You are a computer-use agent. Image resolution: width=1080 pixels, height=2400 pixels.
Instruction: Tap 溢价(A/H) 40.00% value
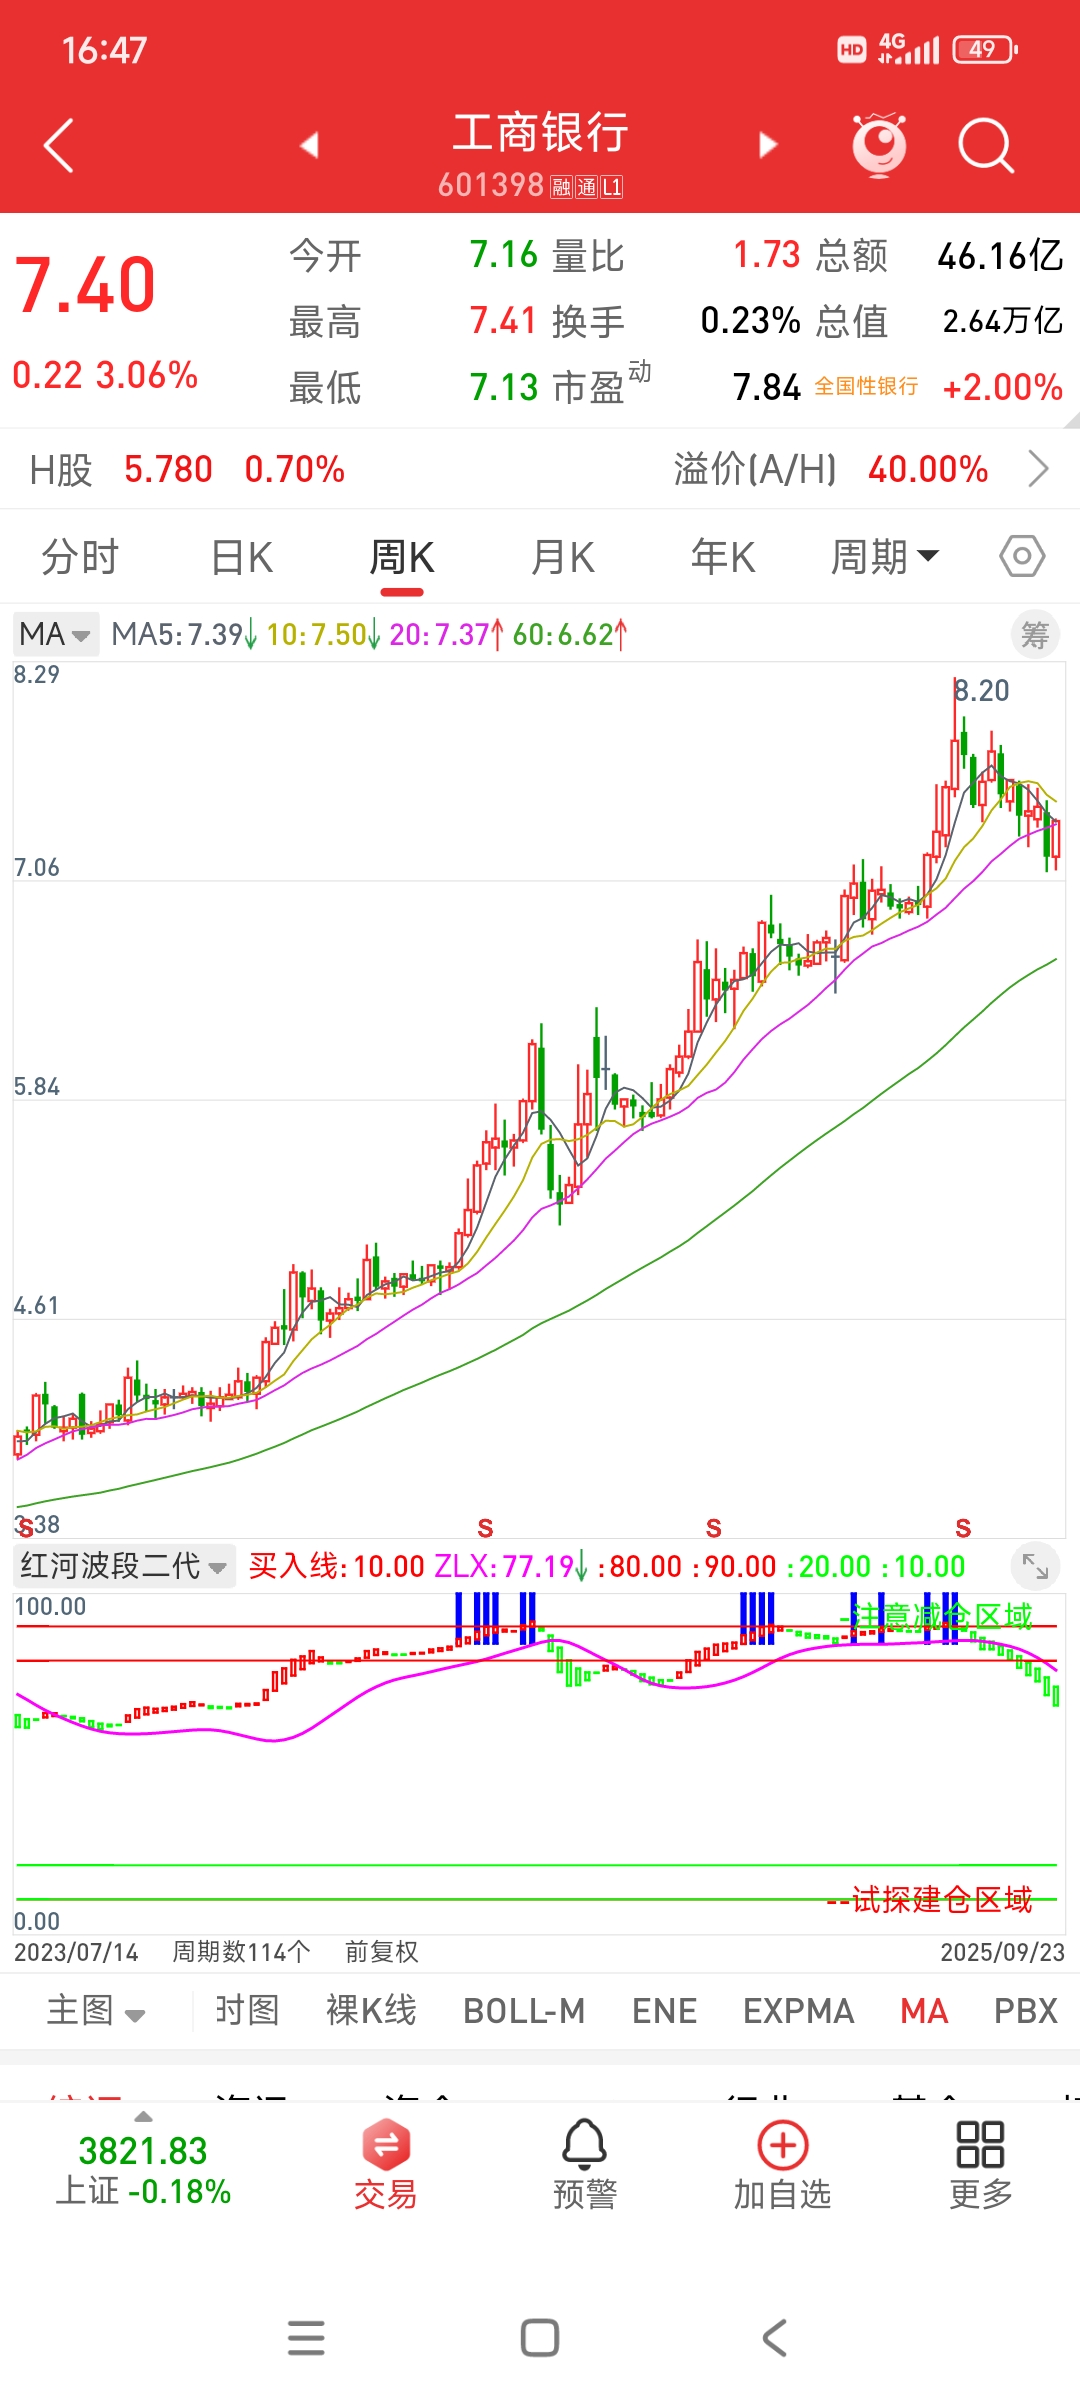pos(928,469)
